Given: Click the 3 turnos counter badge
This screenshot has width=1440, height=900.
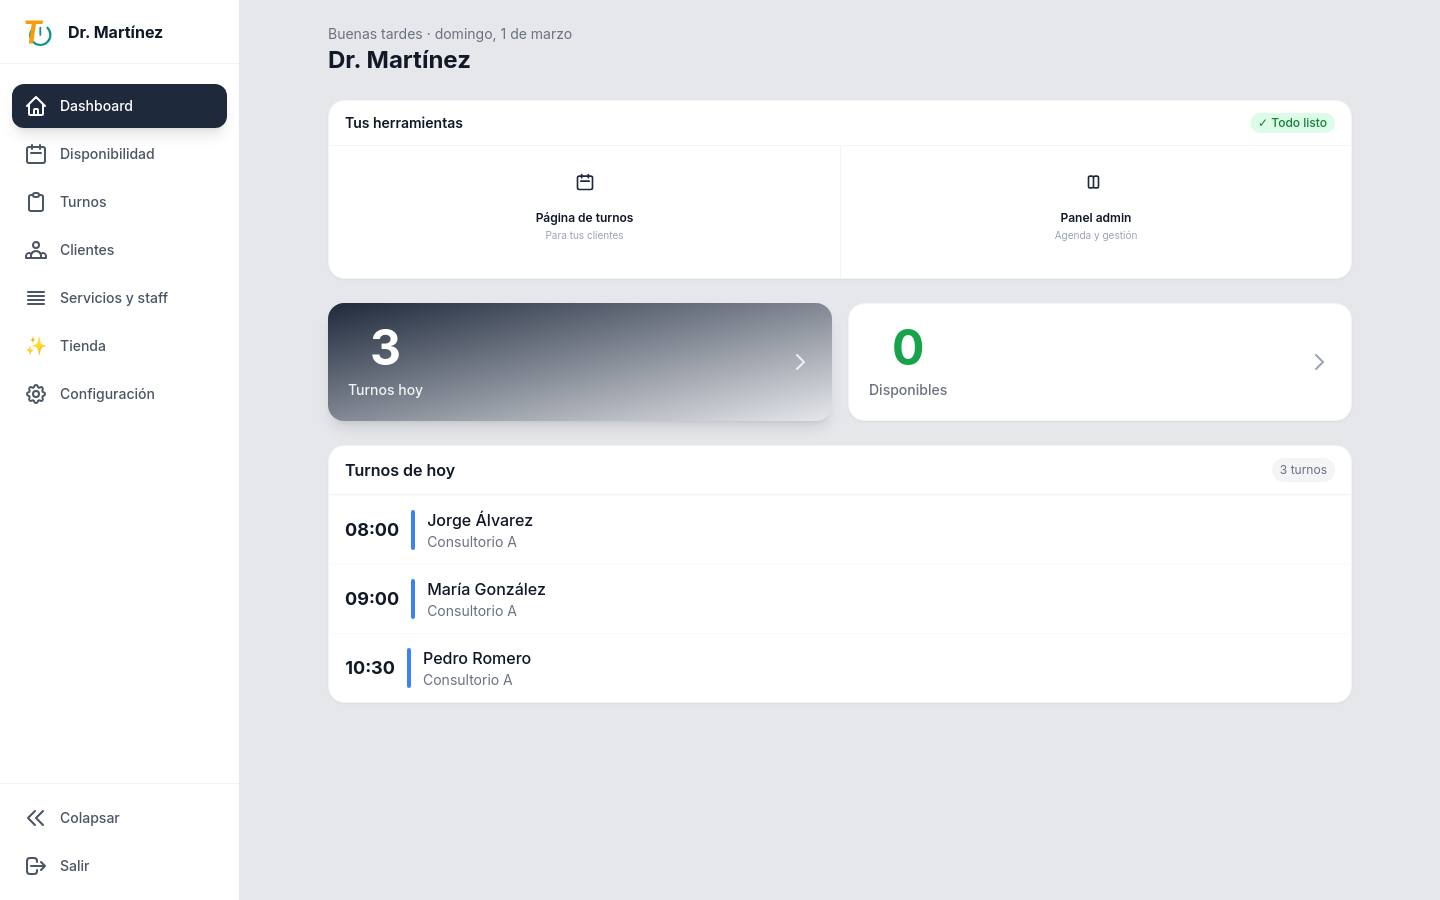Looking at the screenshot, I should (x=1303, y=469).
